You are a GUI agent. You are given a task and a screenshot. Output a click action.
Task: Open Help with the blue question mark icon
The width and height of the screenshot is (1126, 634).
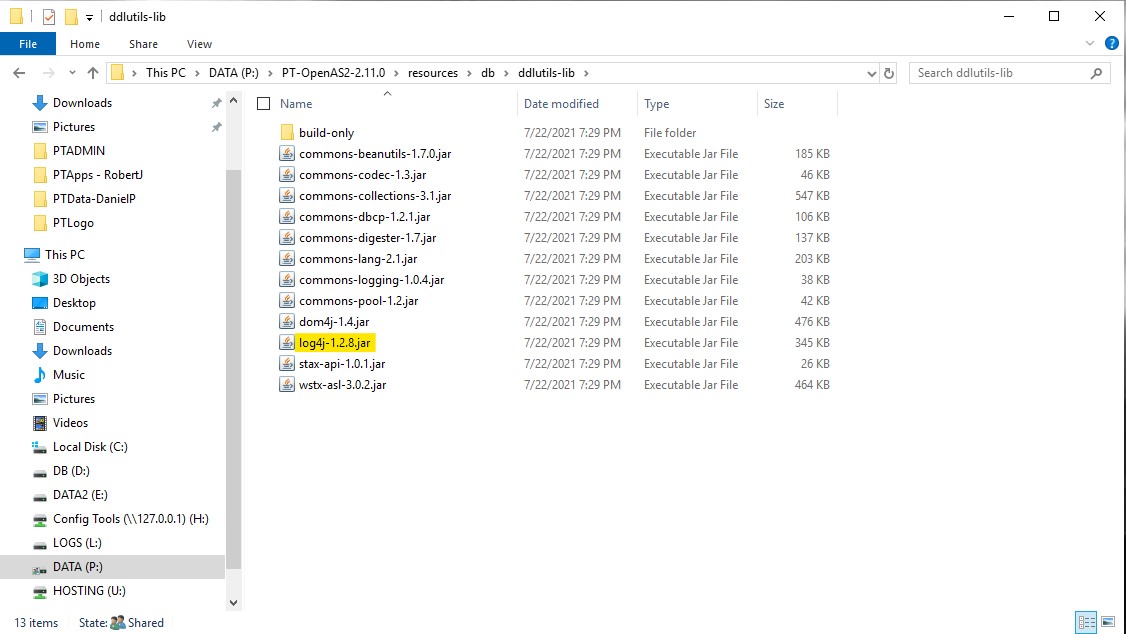[1111, 43]
